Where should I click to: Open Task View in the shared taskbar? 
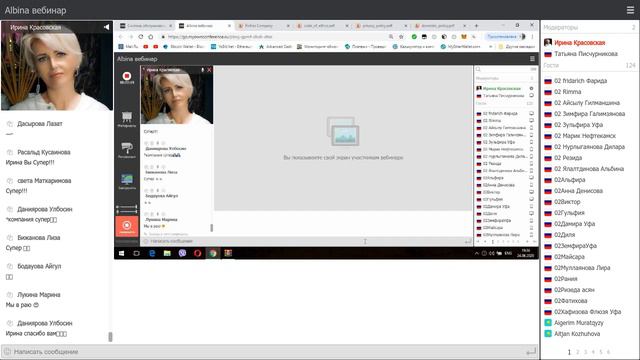[136, 253]
